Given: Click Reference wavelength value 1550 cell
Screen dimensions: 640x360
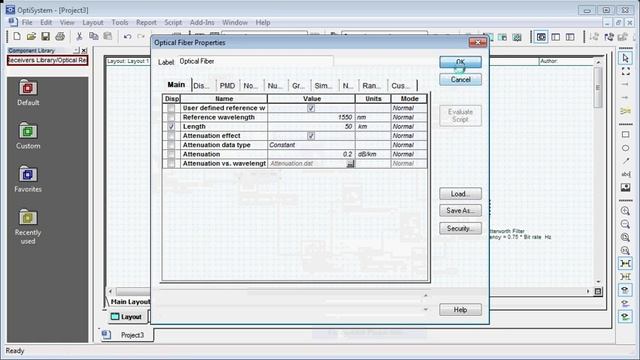Looking at the screenshot, I should [311, 117].
